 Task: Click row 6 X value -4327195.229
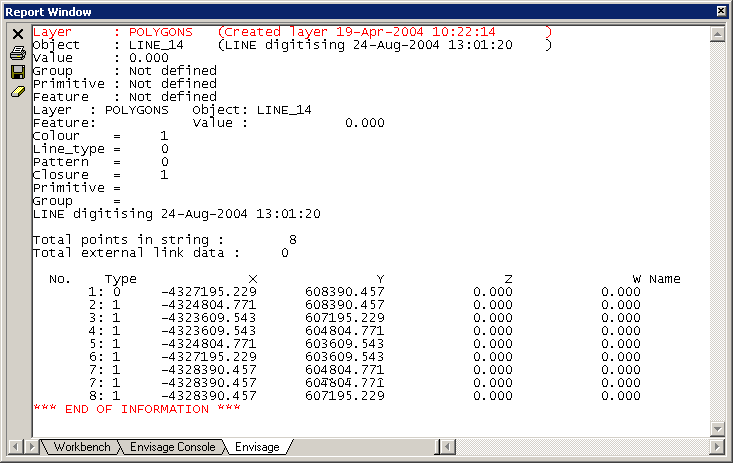[x=209, y=357]
